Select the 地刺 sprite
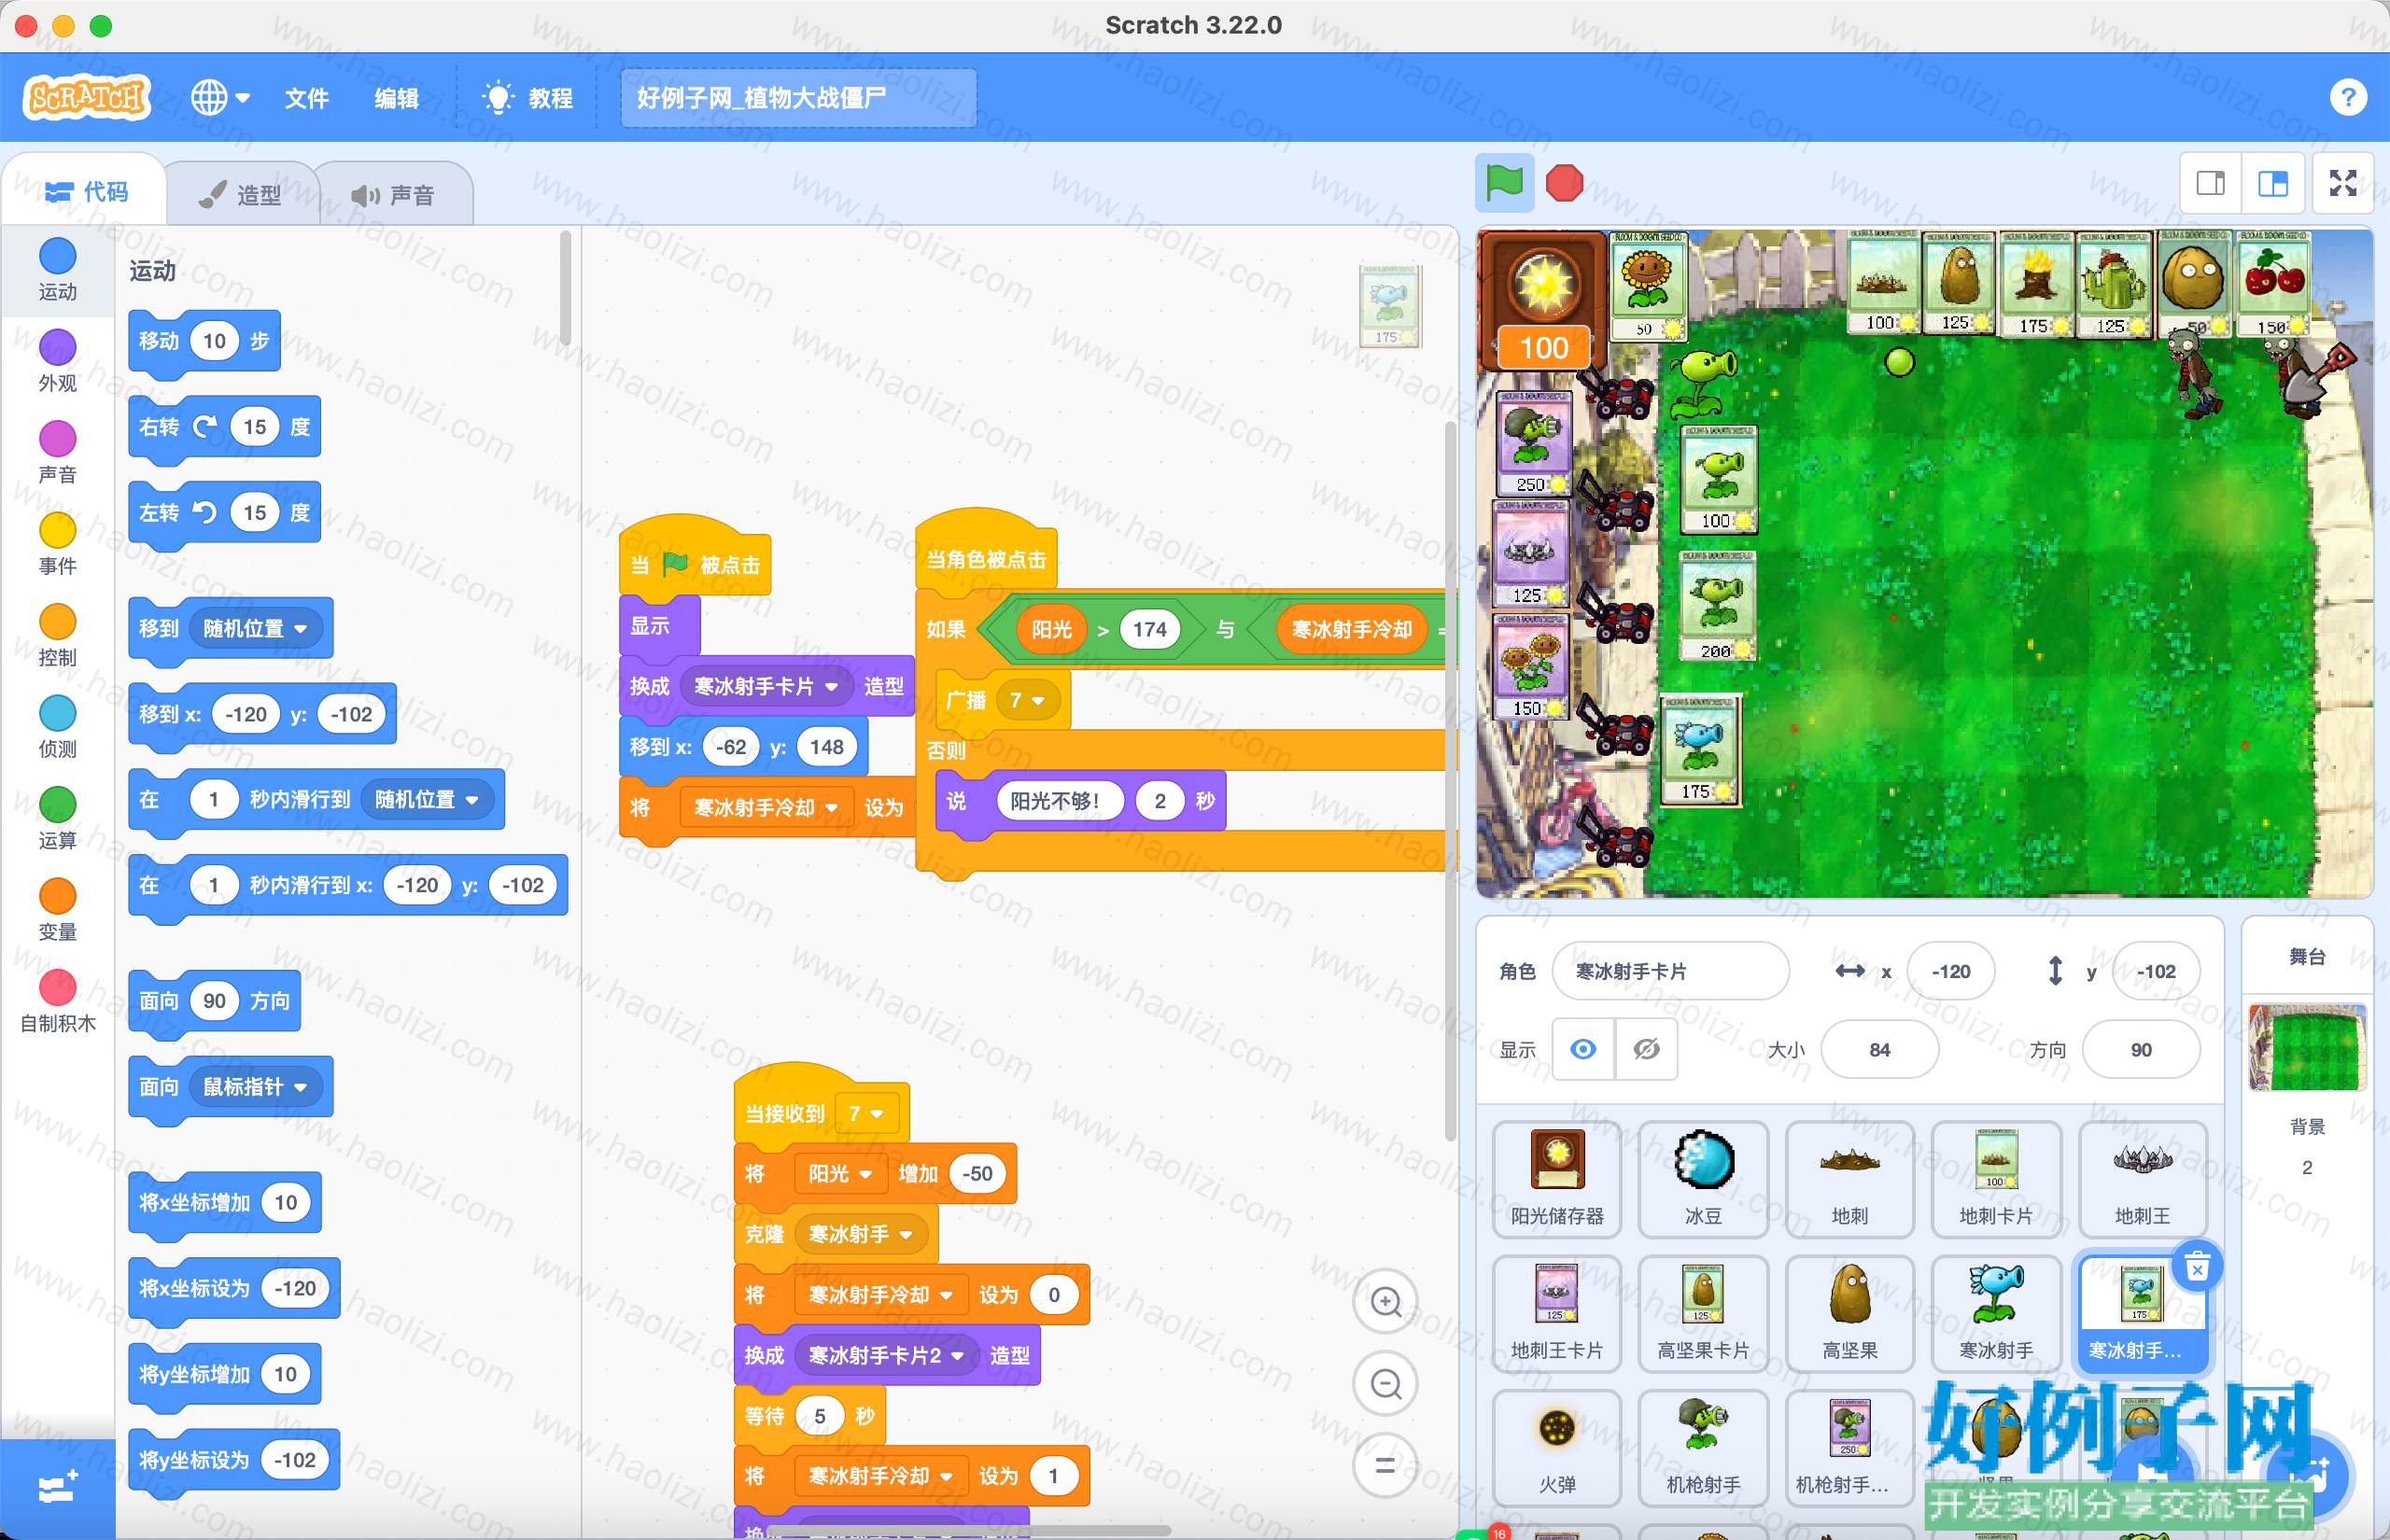The image size is (2390, 1540). [1849, 1179]
